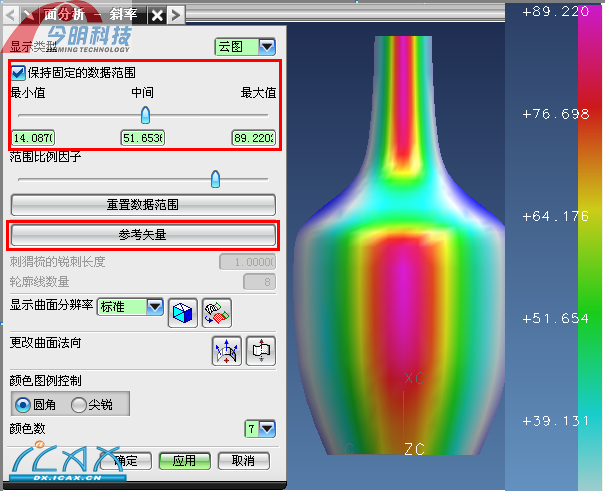This screenshot has height=491, width=605.
Task: Click the 参考矢量 button
Action: (x=142, y=235)
